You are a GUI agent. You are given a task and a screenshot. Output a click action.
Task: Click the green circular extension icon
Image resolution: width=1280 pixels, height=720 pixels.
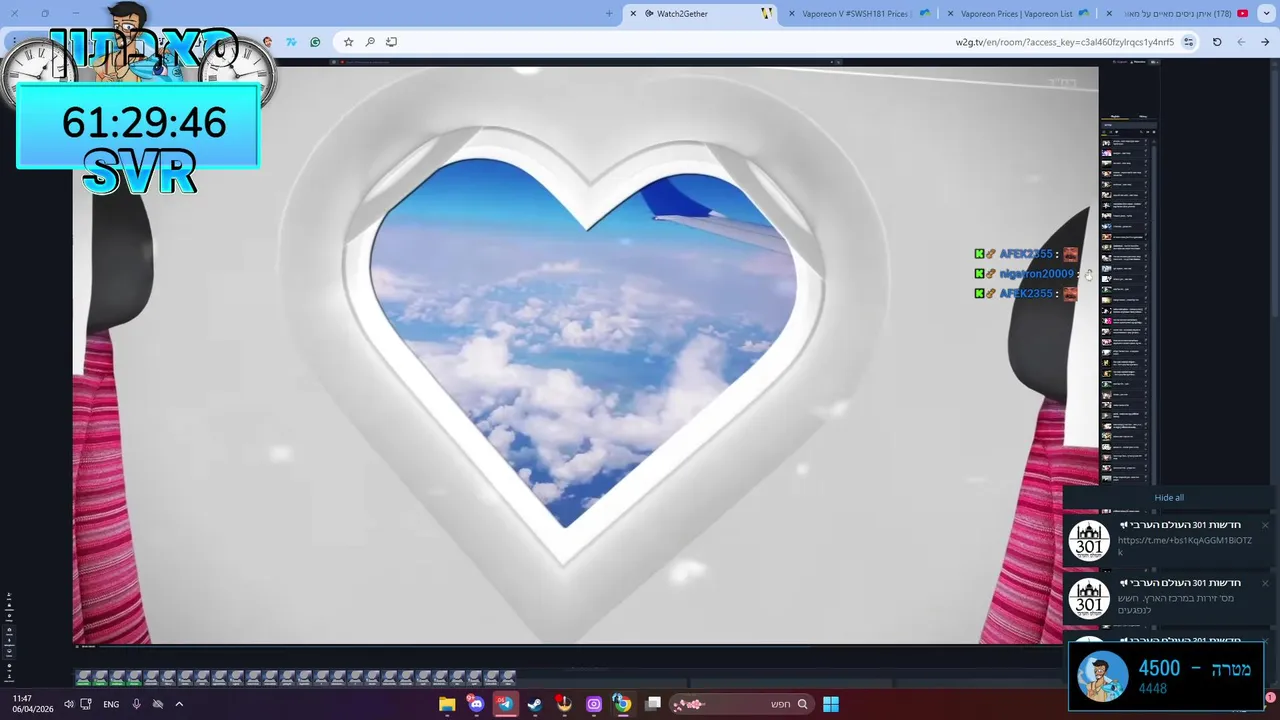click(315, 42)
